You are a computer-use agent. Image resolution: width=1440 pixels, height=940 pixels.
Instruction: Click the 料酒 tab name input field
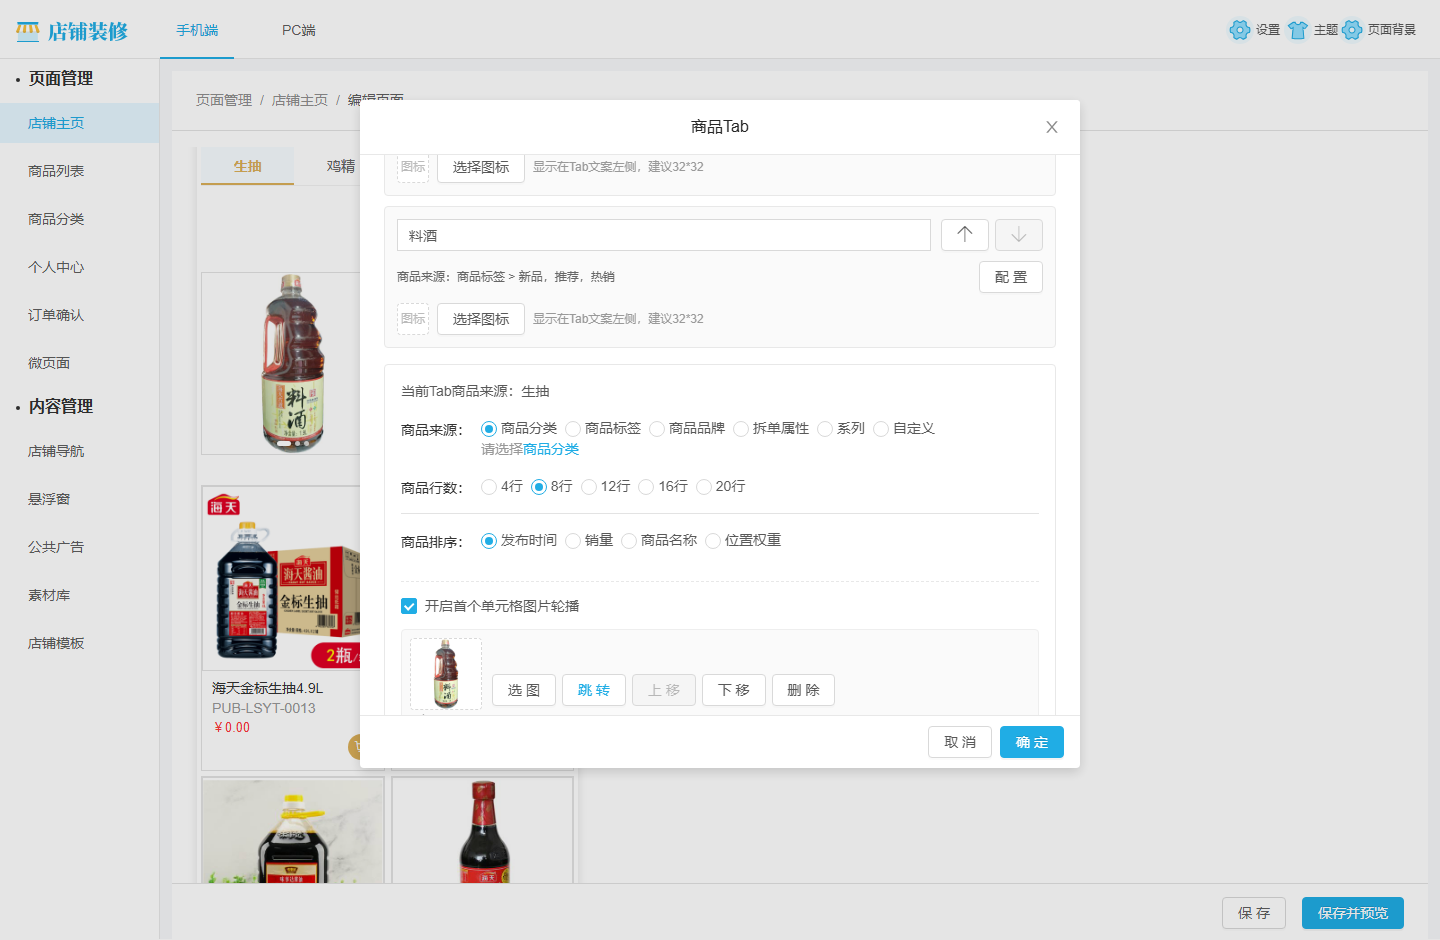pyautogui.click(x=664, y=235)
